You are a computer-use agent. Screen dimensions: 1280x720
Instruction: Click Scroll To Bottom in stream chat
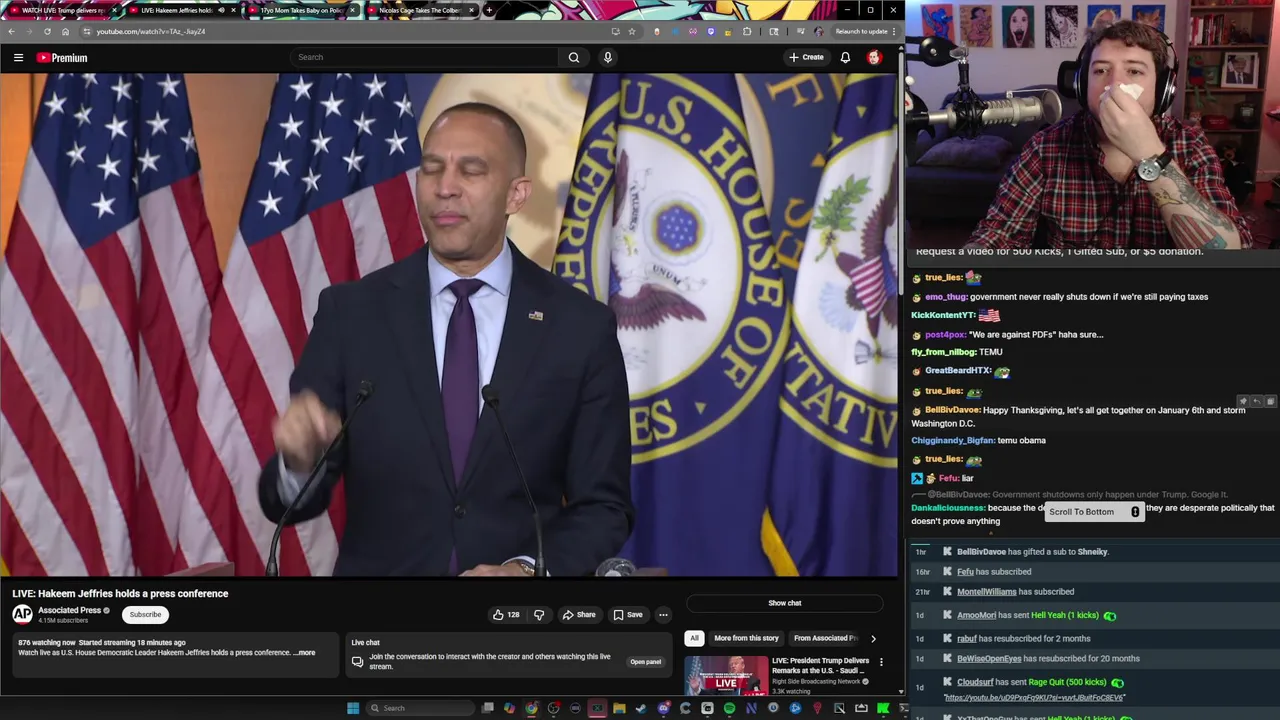click(1094, 512)
